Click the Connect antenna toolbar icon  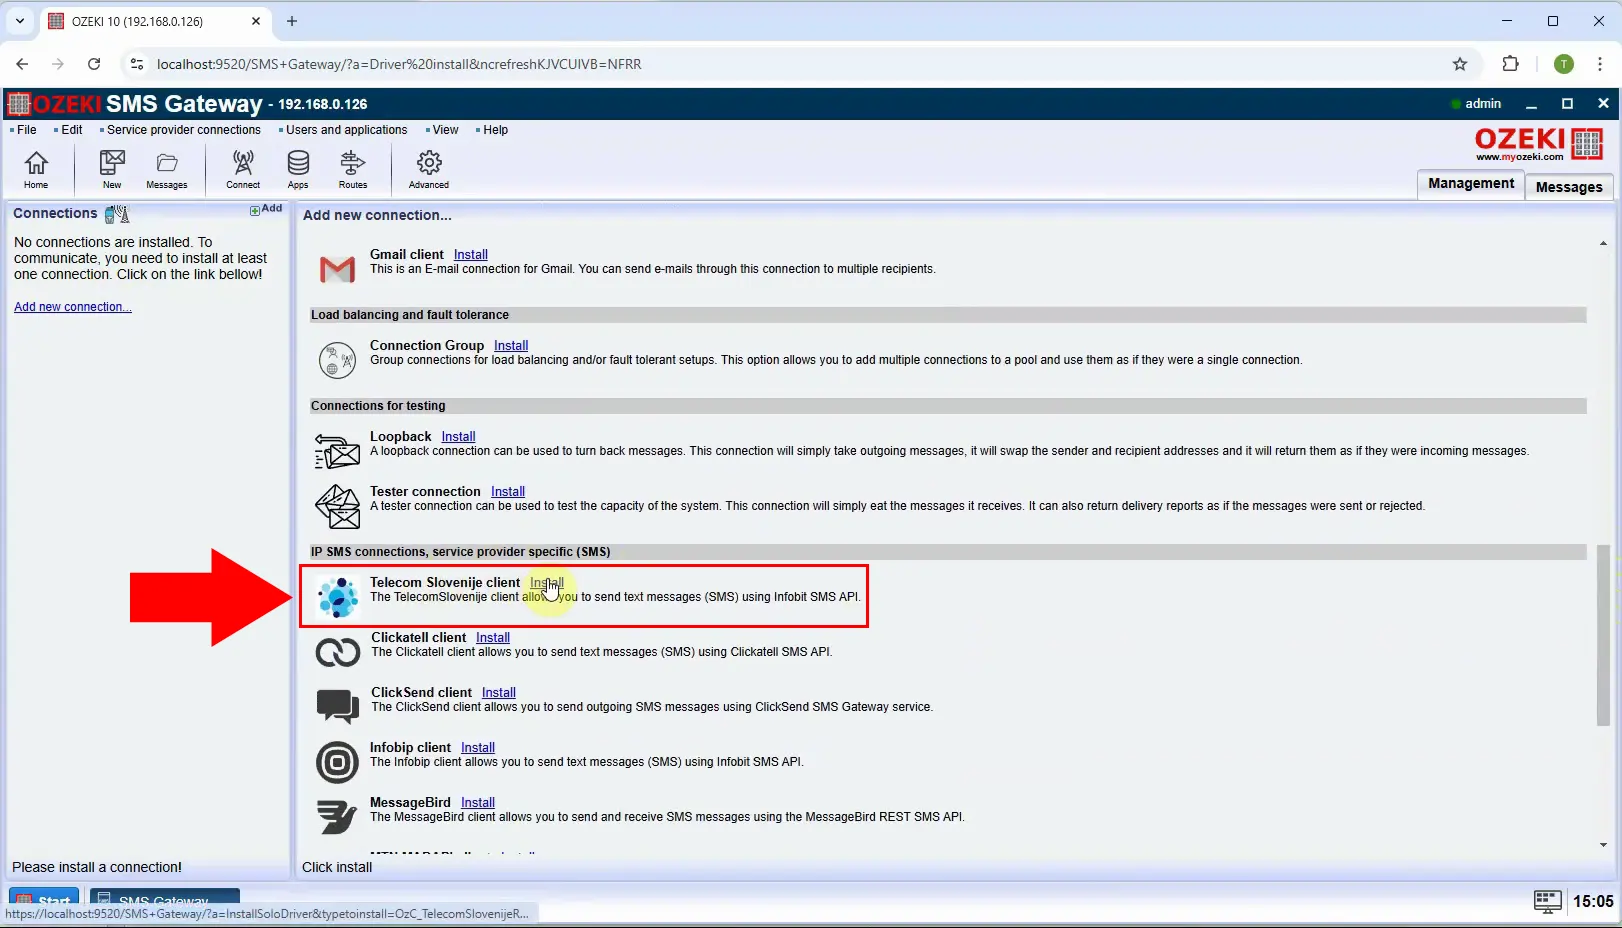243,168
